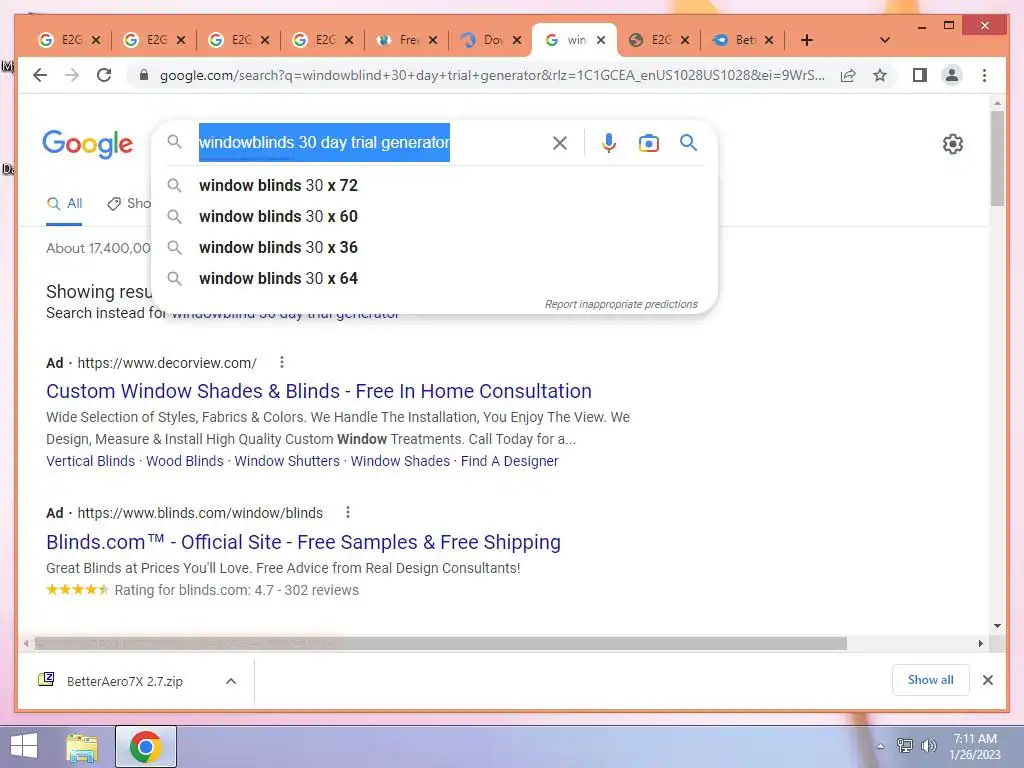
Task: Submit search with blue magnifier icon
Action: [x=688, y=142]
